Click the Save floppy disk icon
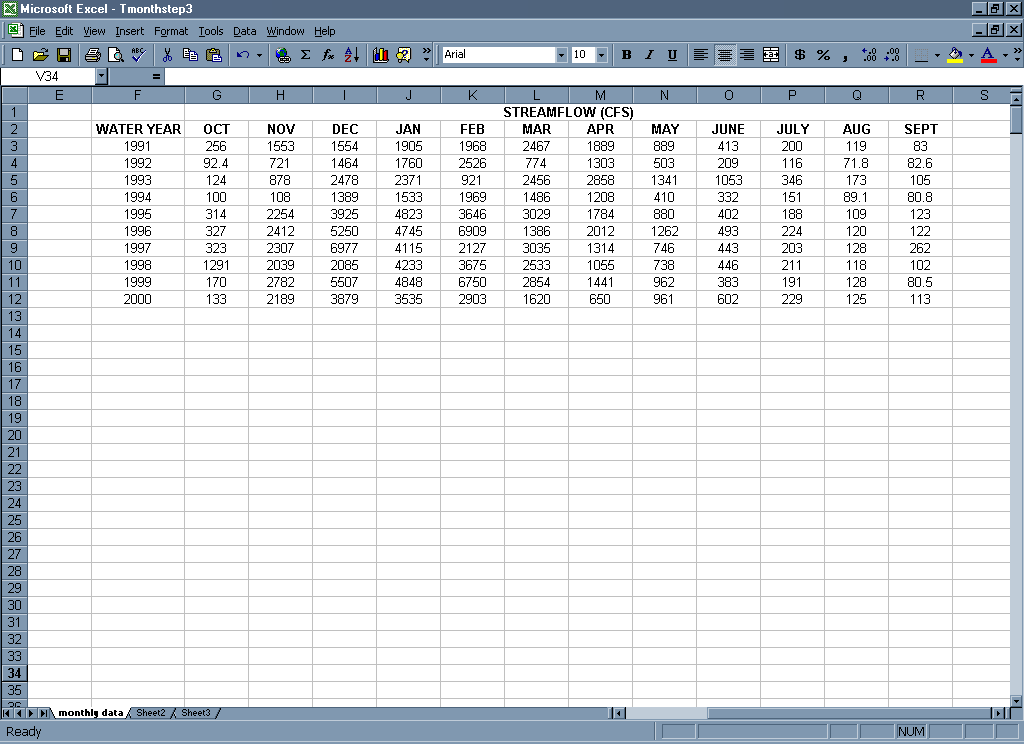Image resolution: width=1024 pixels, height=744 pixels. click(x=63, y=55)
